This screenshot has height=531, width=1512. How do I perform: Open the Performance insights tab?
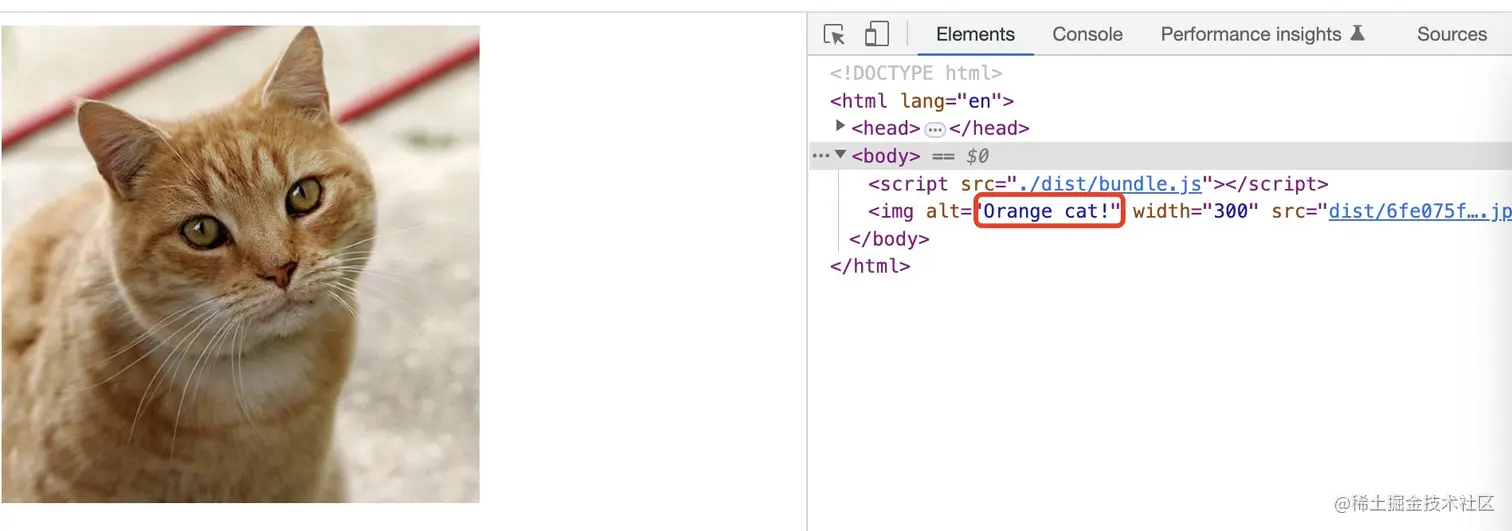coord(1262,34)
